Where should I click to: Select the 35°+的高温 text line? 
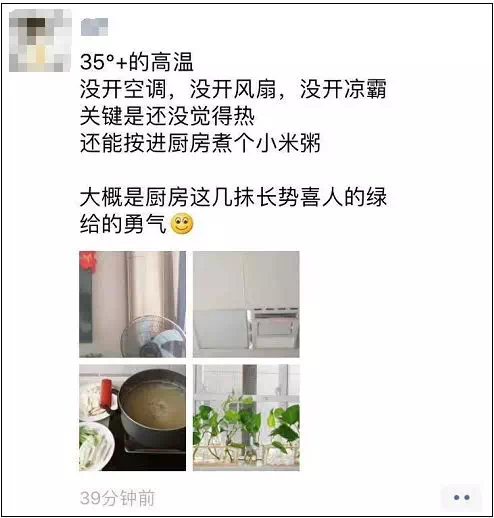tap(137, 62)
